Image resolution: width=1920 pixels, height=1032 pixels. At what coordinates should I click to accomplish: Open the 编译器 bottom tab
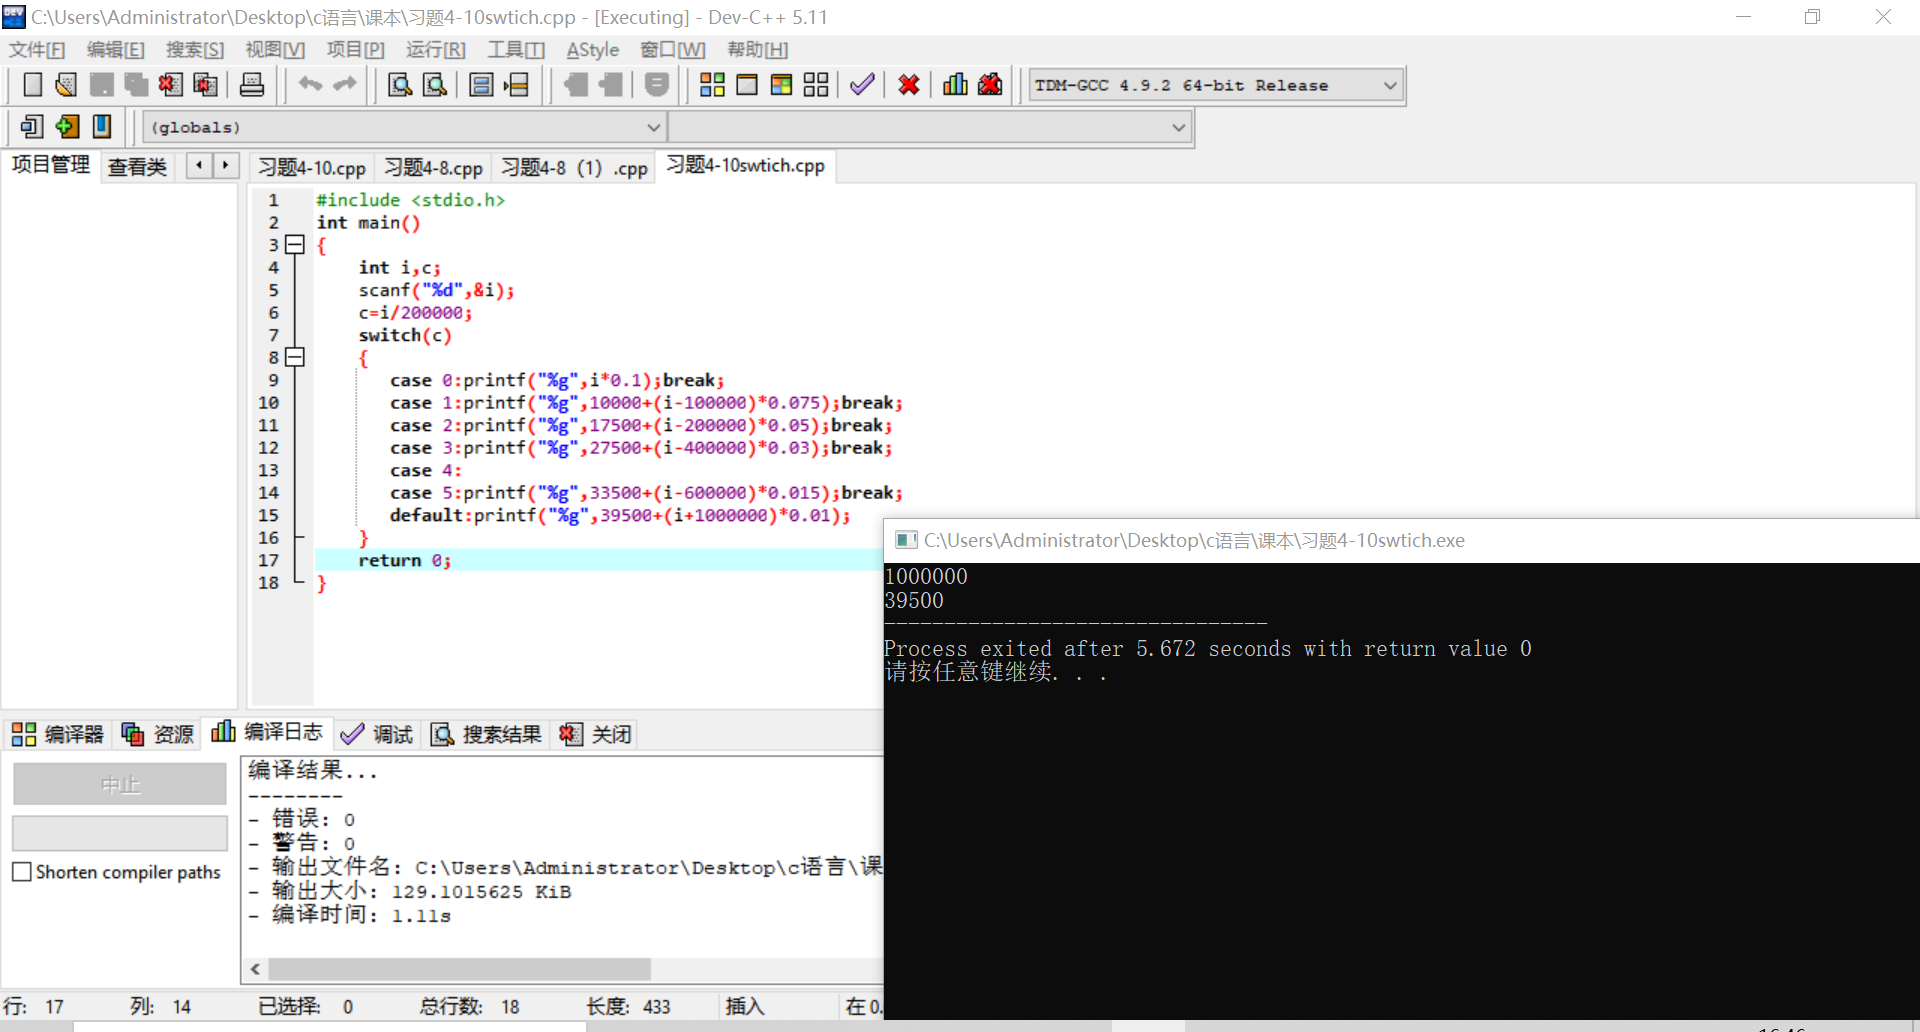click(58, 735)
